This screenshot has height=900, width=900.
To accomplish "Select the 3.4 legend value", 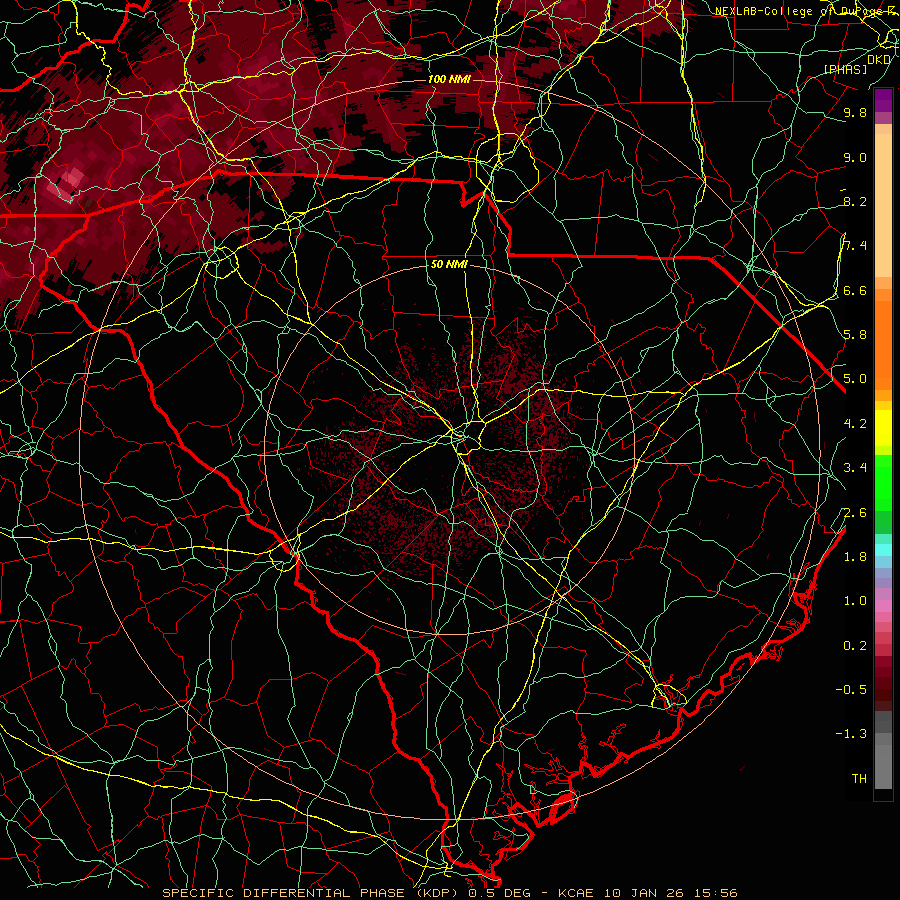I will point(855,468).
